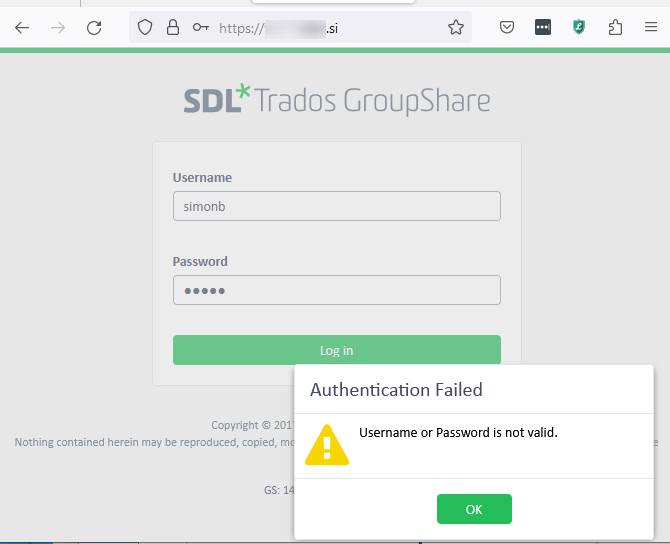Focus the Password input field
This screenshot has height=544, width=670.
[x=337, y=290]
